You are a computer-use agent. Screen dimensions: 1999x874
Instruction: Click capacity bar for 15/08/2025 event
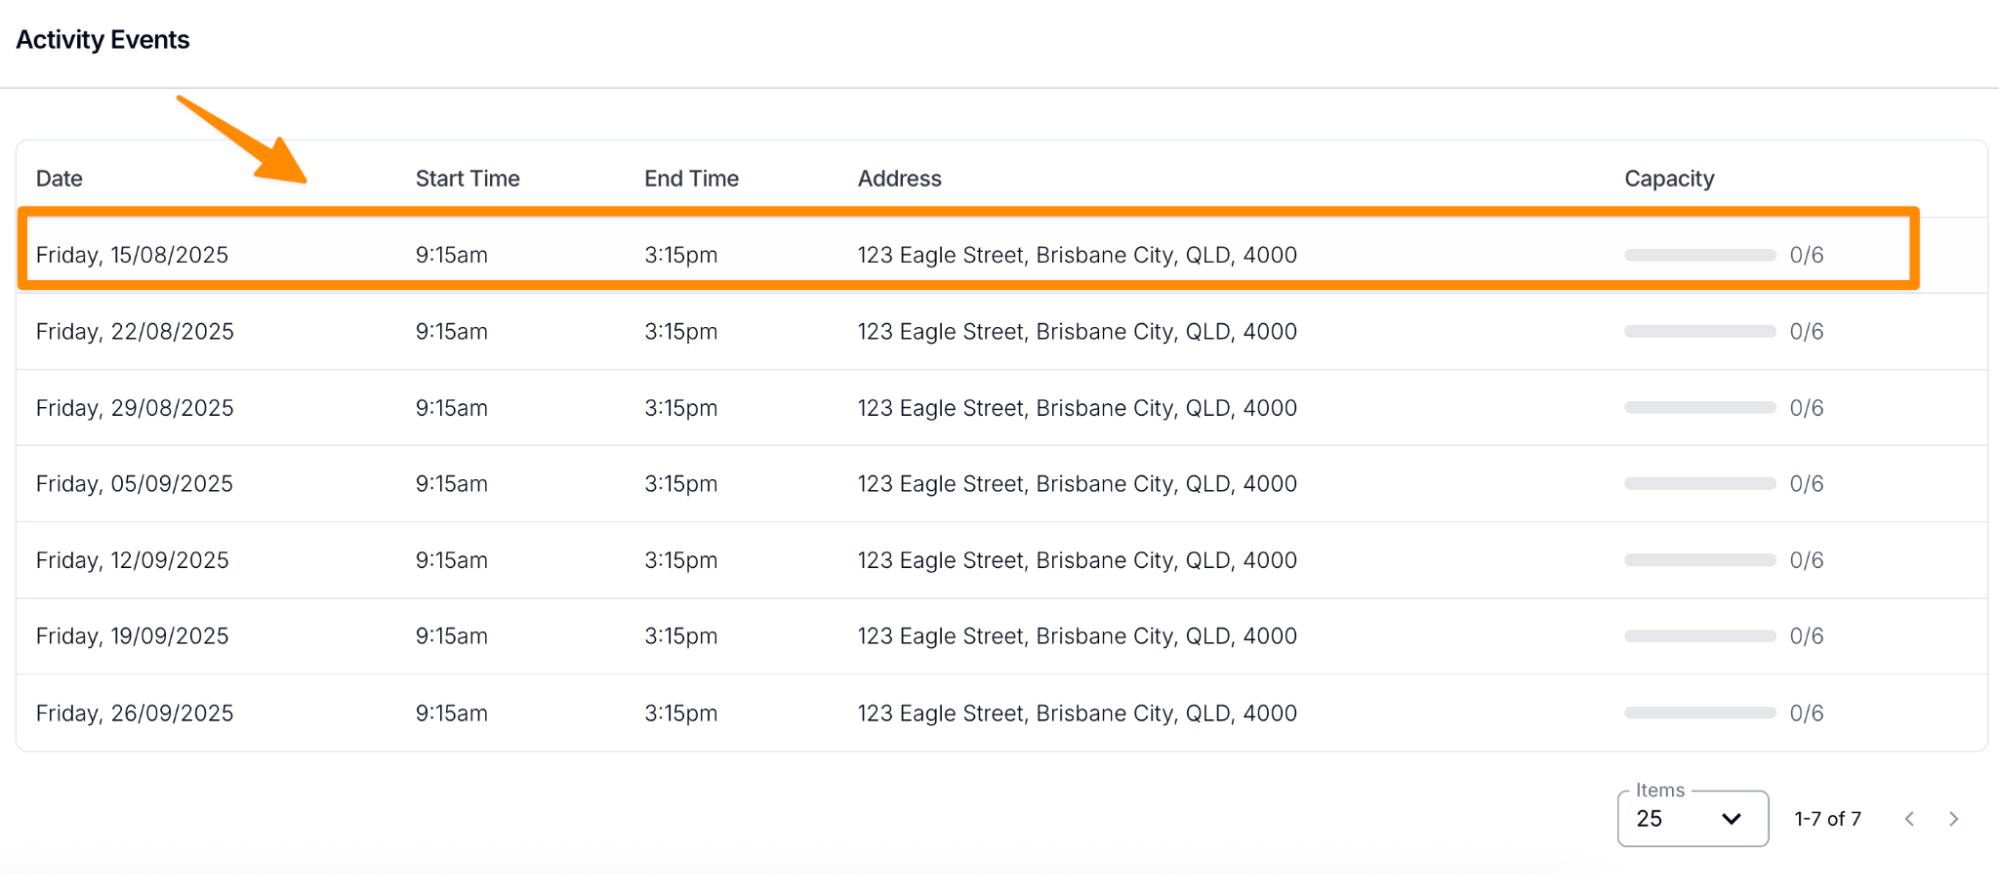pos(1700,255)
